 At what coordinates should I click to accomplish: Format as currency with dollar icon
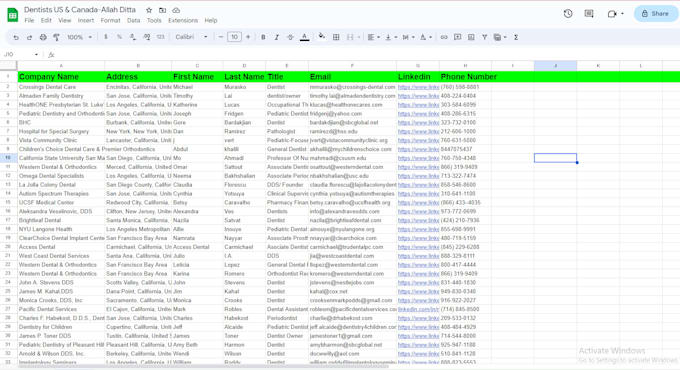pos(106,37)
